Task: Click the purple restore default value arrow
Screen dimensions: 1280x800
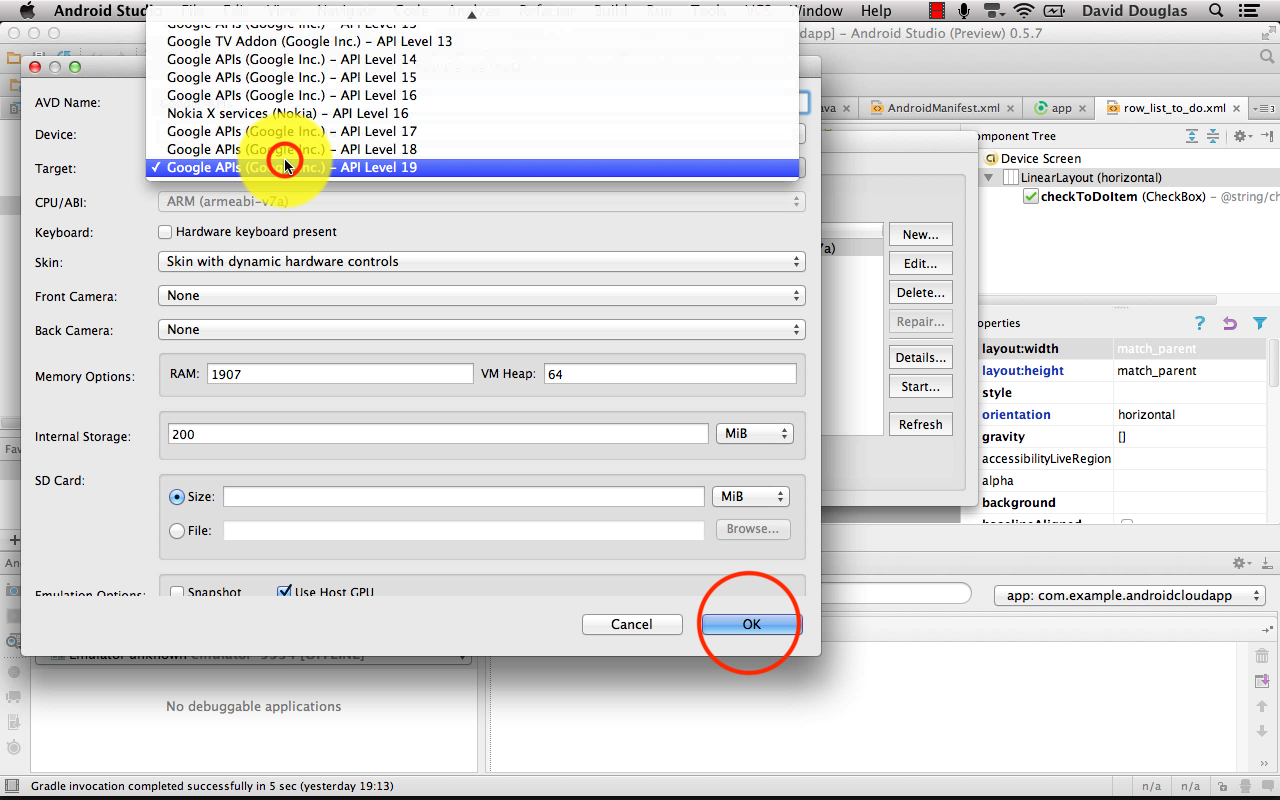Action: tap(1230, 323)
